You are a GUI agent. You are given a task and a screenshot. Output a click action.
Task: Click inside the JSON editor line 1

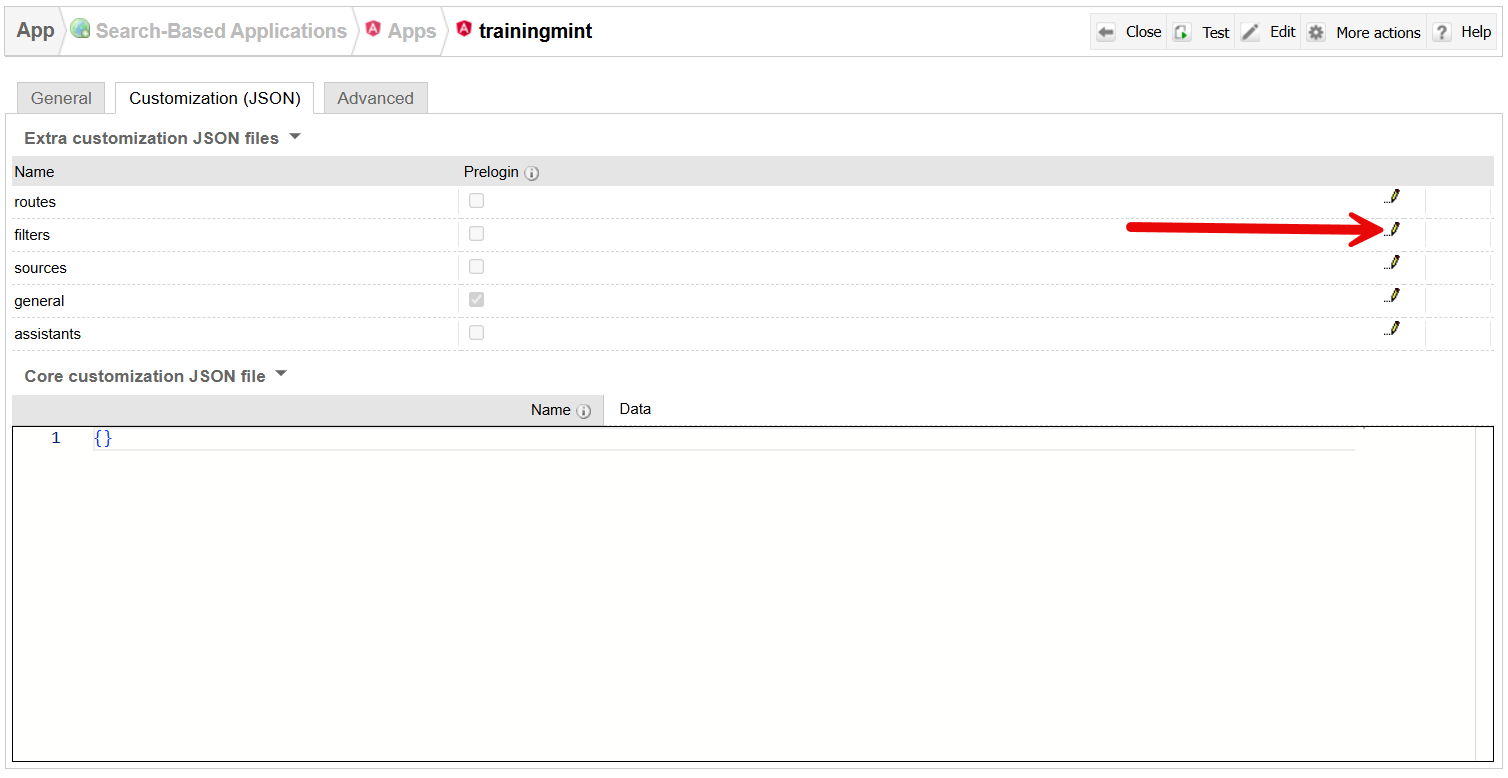[724, 438]
